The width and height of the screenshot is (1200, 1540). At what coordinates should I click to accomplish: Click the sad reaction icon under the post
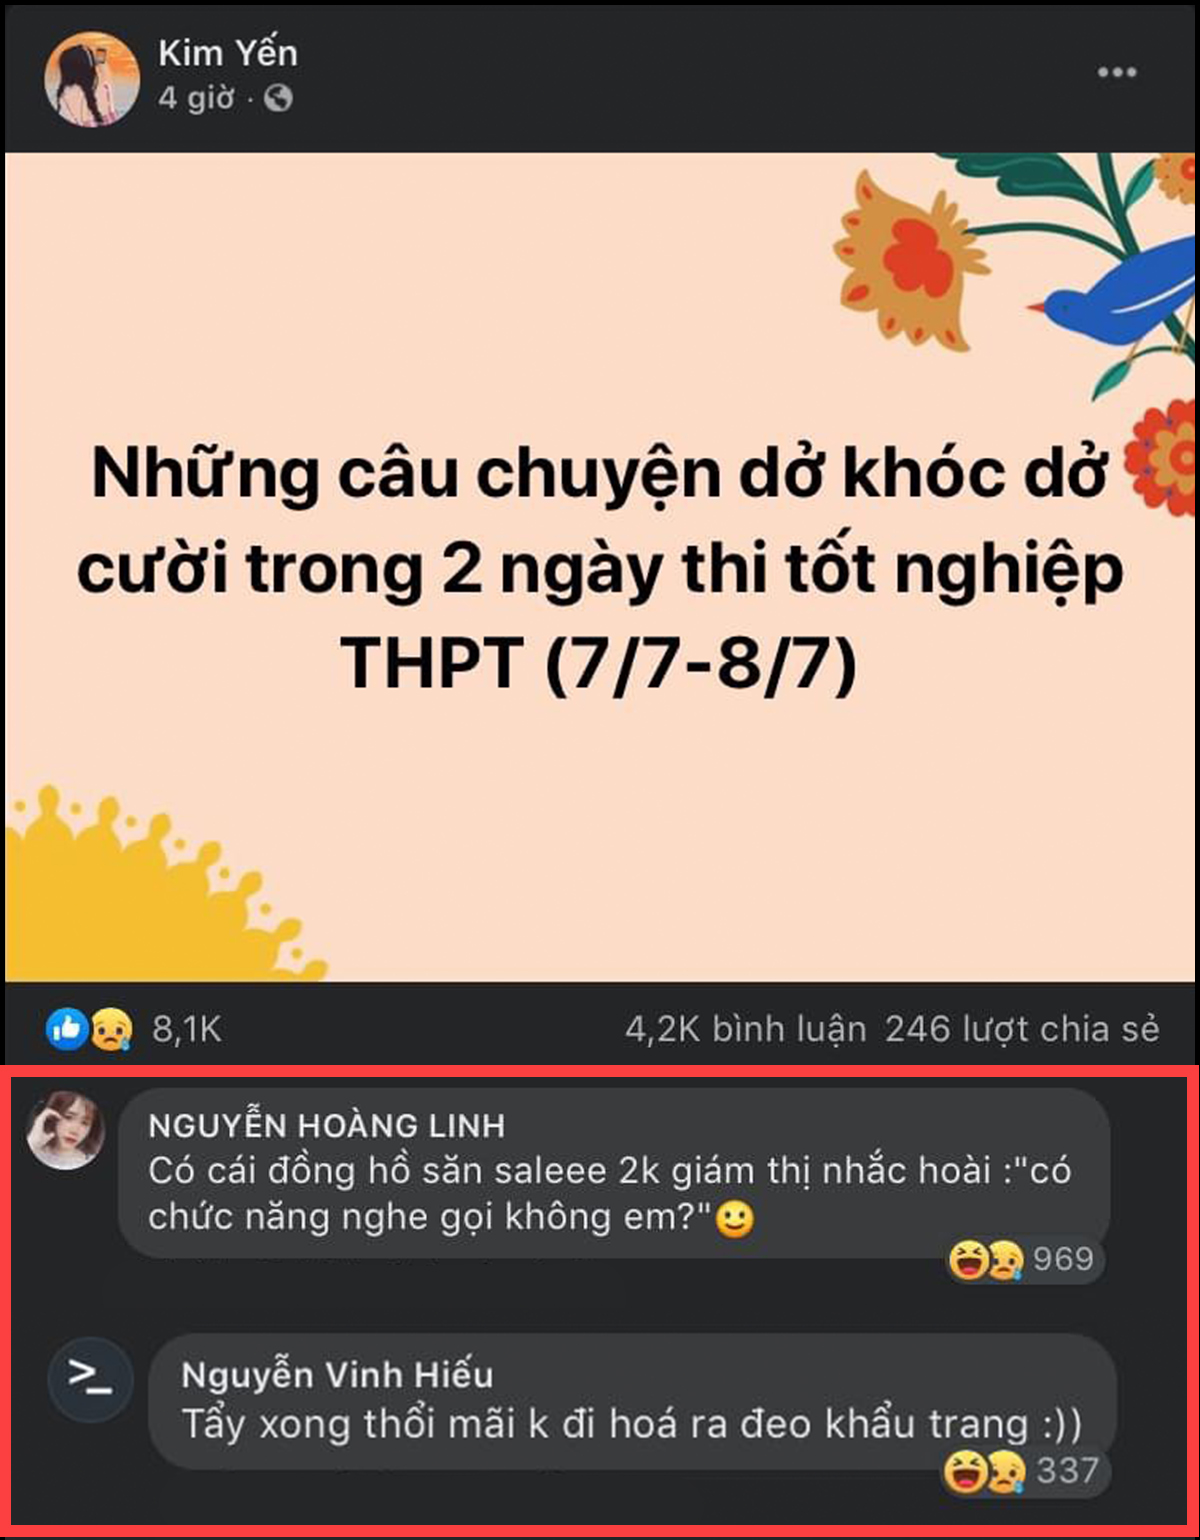click(111, 1028)
